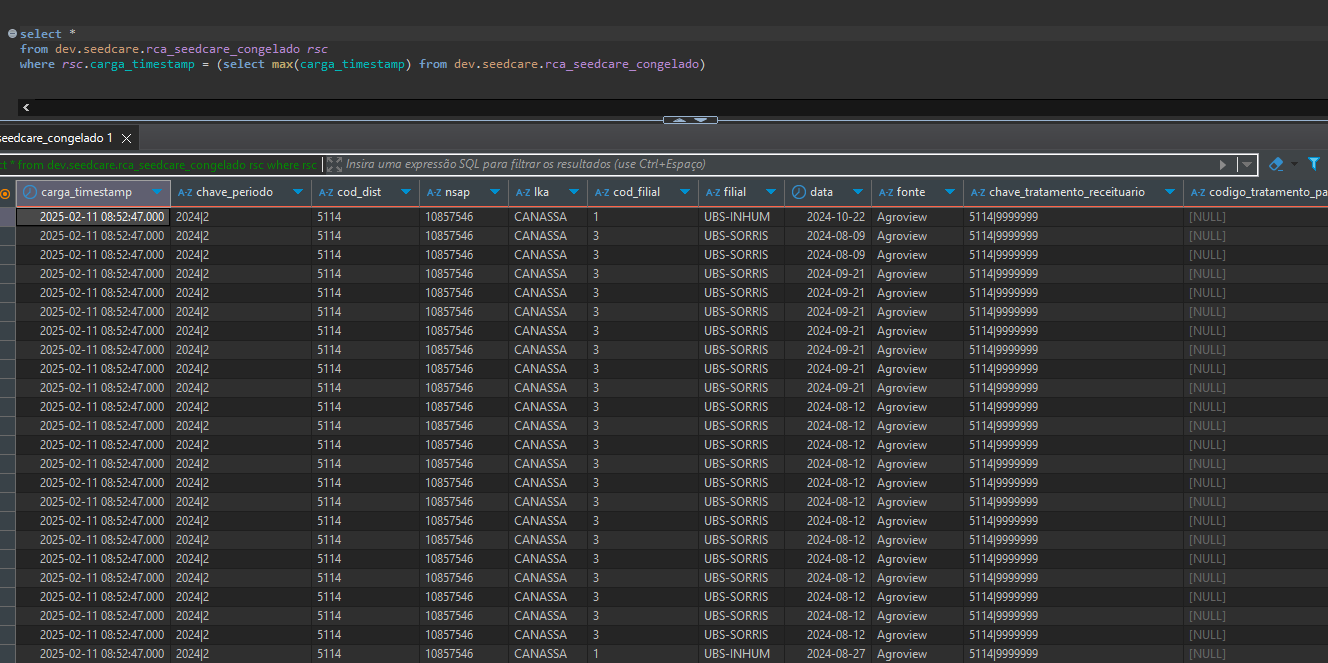
Task: Click A-Z type icon on filial column
Action: tap(713, 192)
